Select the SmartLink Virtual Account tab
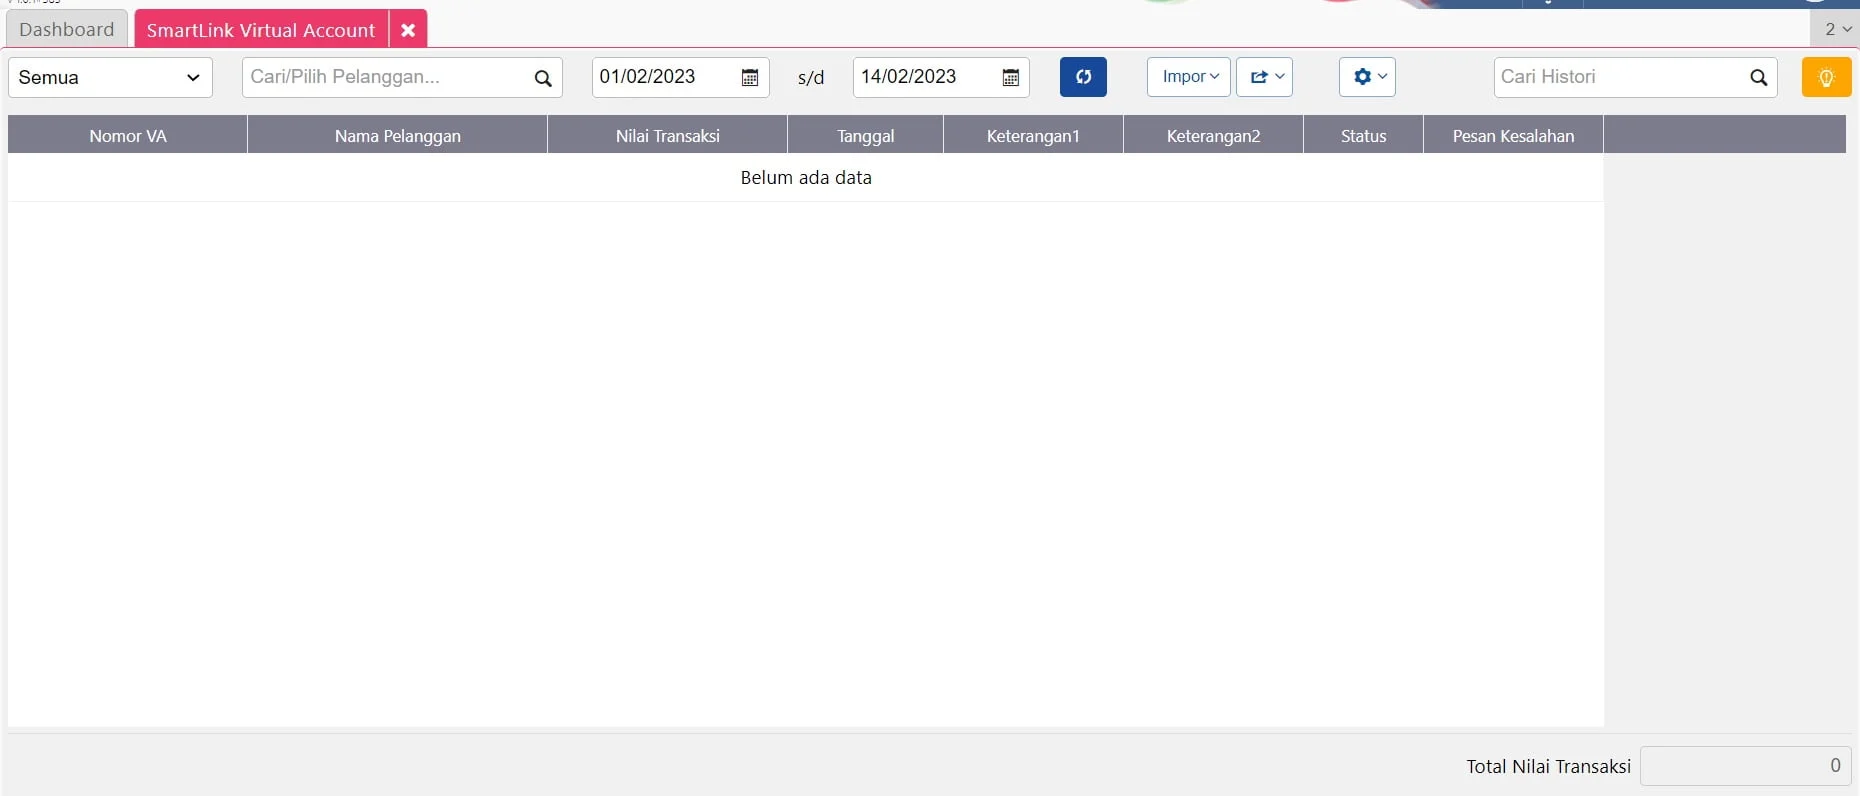Screen dimensions: 1860x796 tap(261, 30)
